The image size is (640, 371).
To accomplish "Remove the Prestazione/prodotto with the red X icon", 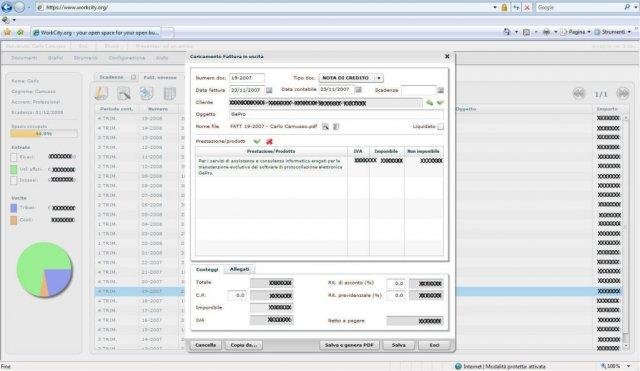I will click(269, 142).
